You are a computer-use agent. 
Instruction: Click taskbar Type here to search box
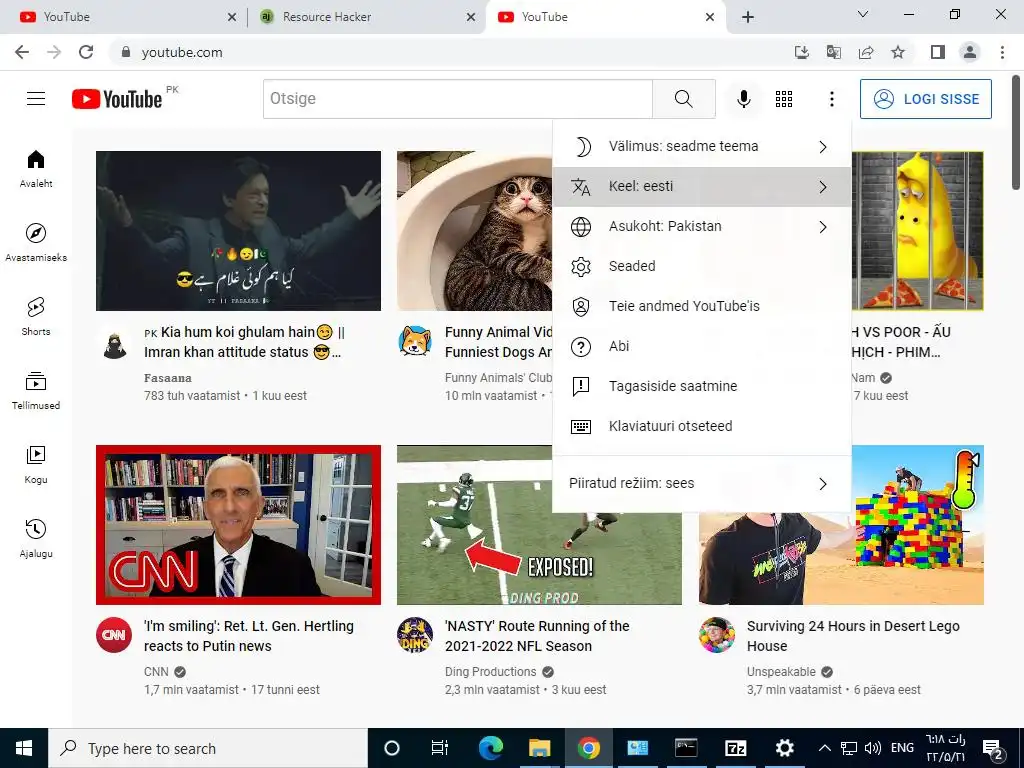[208, 748]
